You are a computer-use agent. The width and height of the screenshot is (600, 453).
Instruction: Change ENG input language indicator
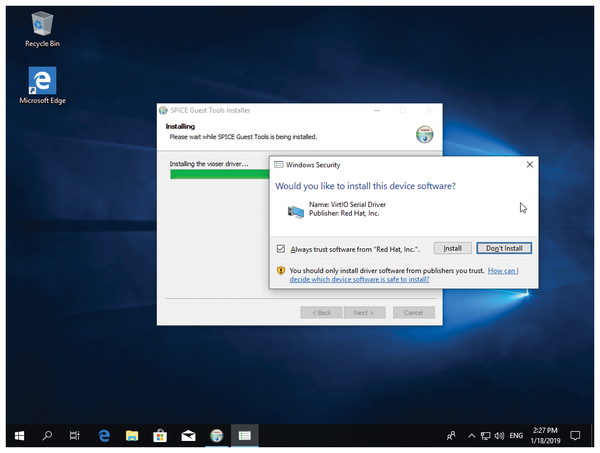tap(516, 435)
